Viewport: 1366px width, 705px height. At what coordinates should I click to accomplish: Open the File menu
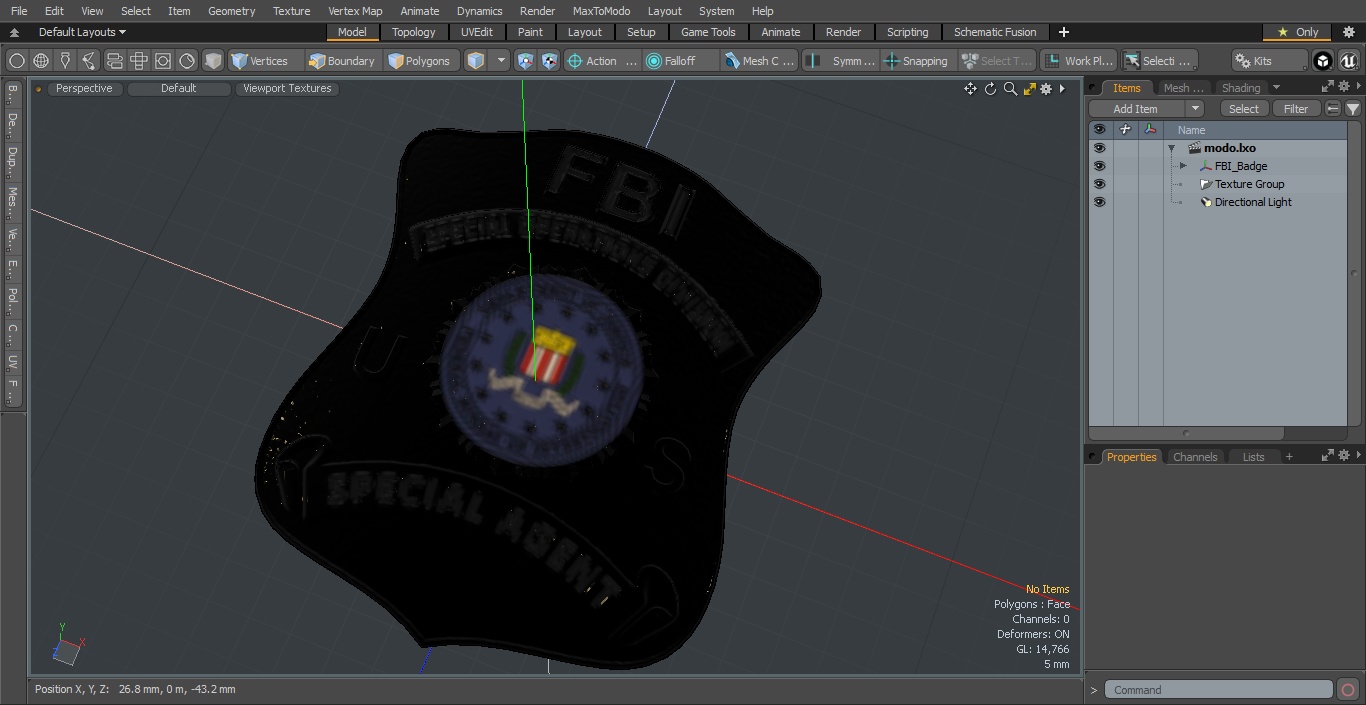19,11
